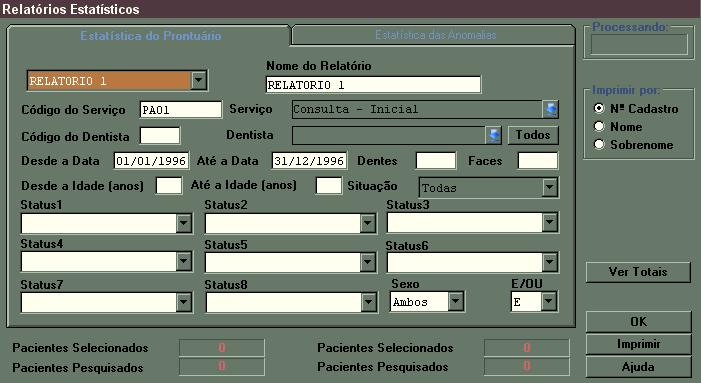
Task: Expand the Status4 dropdown
Action: [x=184, y=261]
